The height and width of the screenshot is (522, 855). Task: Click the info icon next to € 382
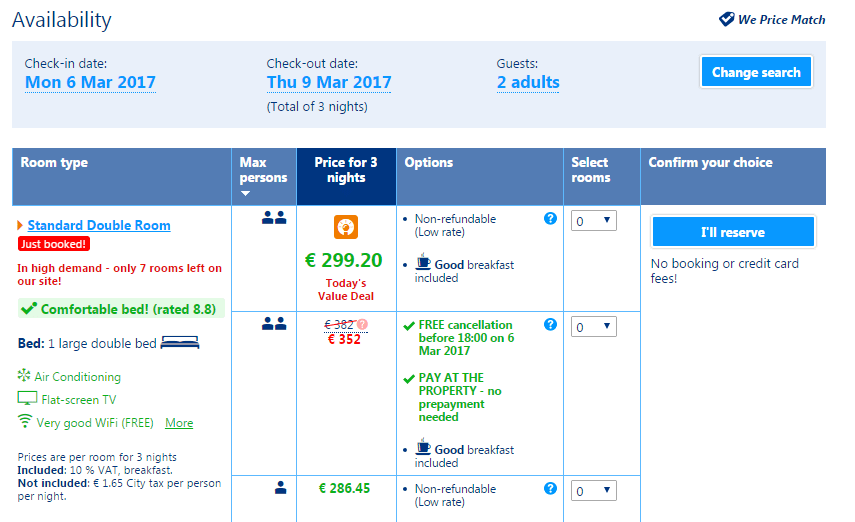[363, 324]
